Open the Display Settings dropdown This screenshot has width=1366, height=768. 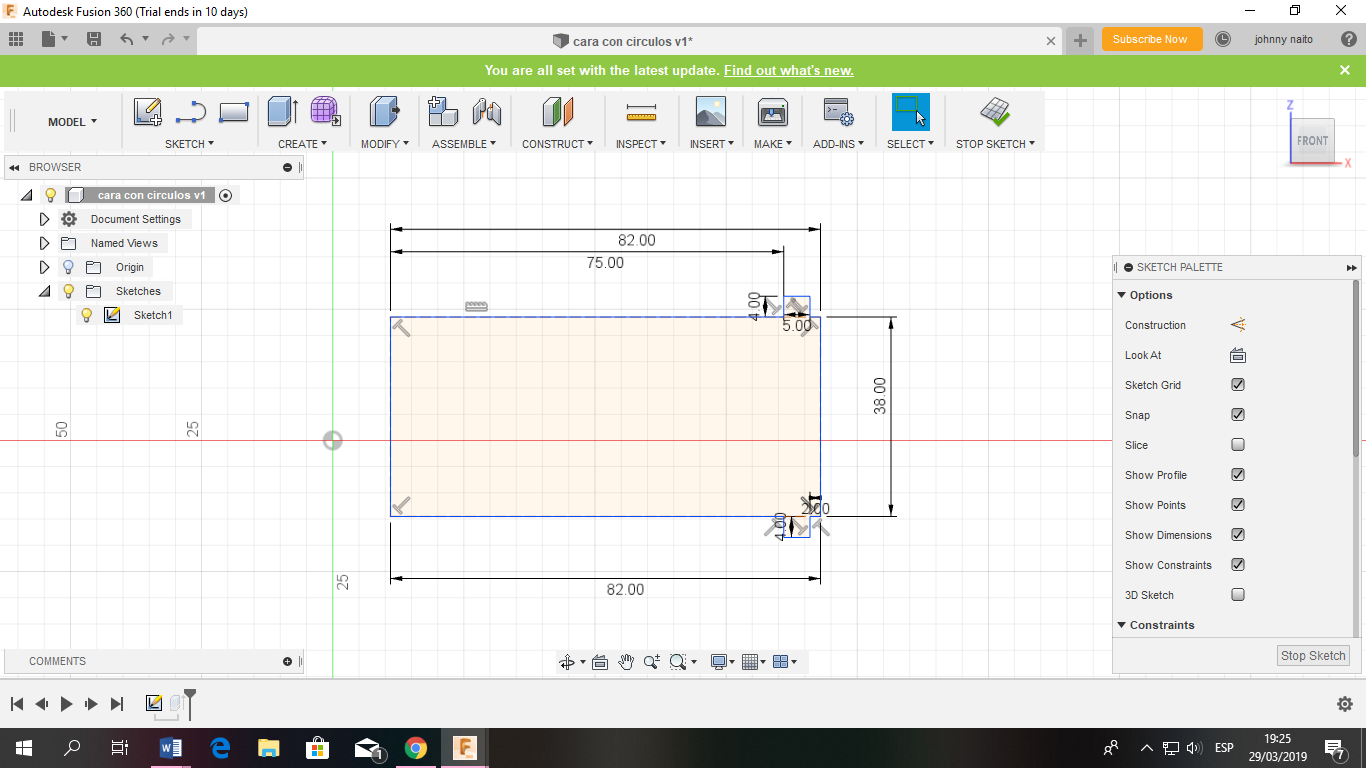(x=722, y=662)
